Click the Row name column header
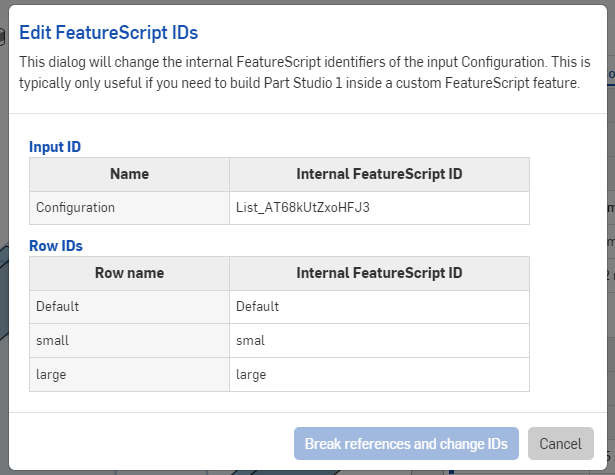Image resolution: width=615 pixels, height=475 pixels. (129, 272)
